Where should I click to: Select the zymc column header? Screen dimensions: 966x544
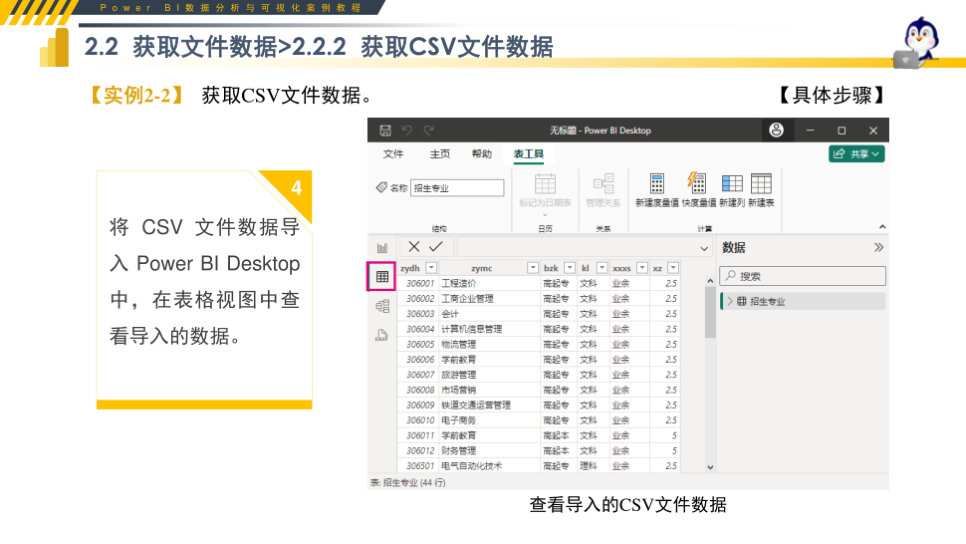482,268
